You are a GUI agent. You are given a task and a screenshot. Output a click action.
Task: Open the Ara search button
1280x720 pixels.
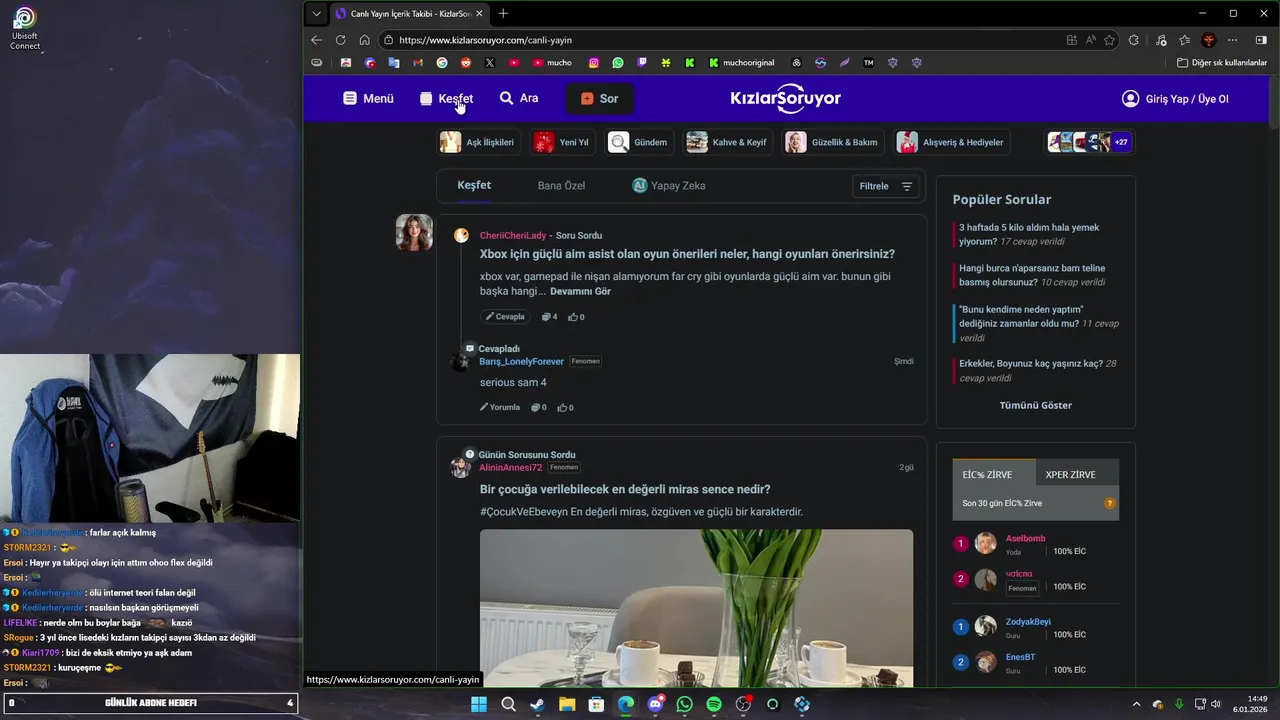(x=519, y=99)
